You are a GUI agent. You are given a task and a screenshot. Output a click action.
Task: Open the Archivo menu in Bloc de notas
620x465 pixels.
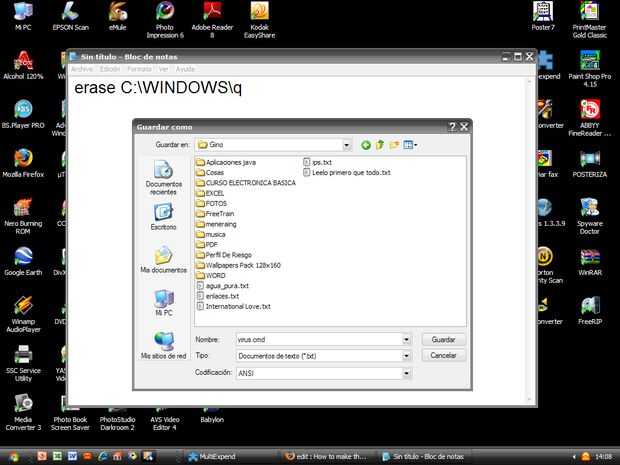tap(82, 69)
